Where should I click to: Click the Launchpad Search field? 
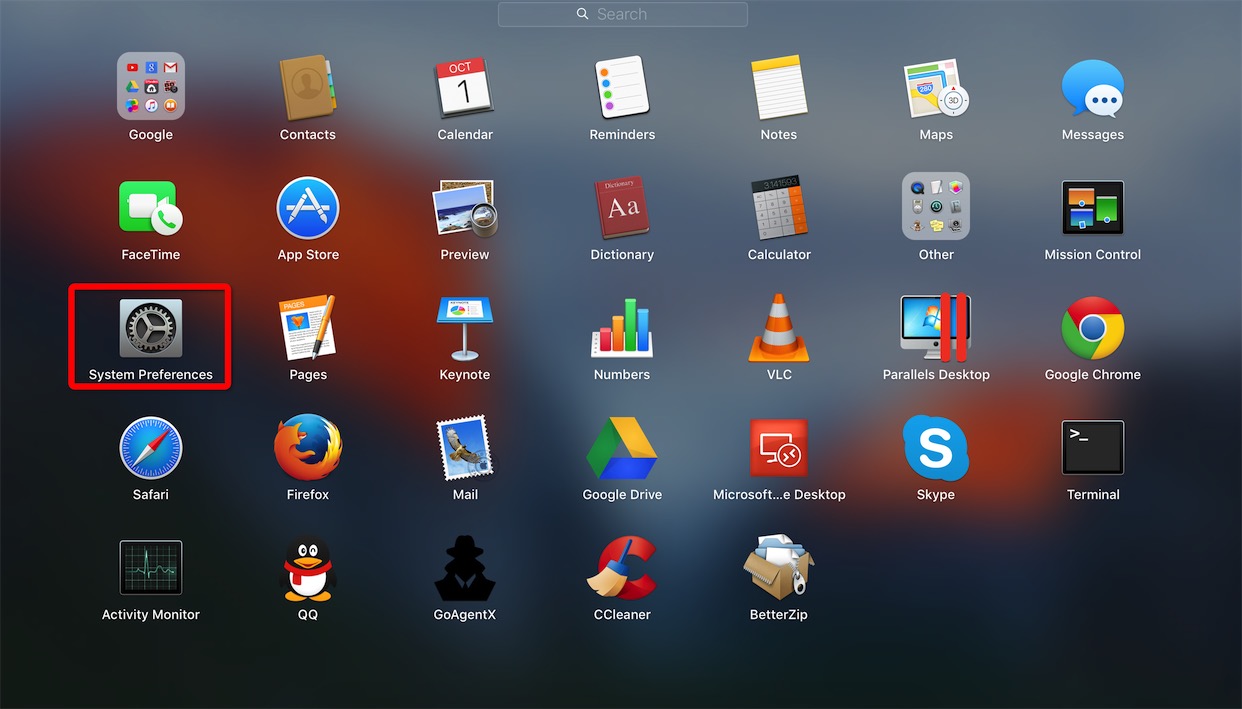(x=622, y=14)
